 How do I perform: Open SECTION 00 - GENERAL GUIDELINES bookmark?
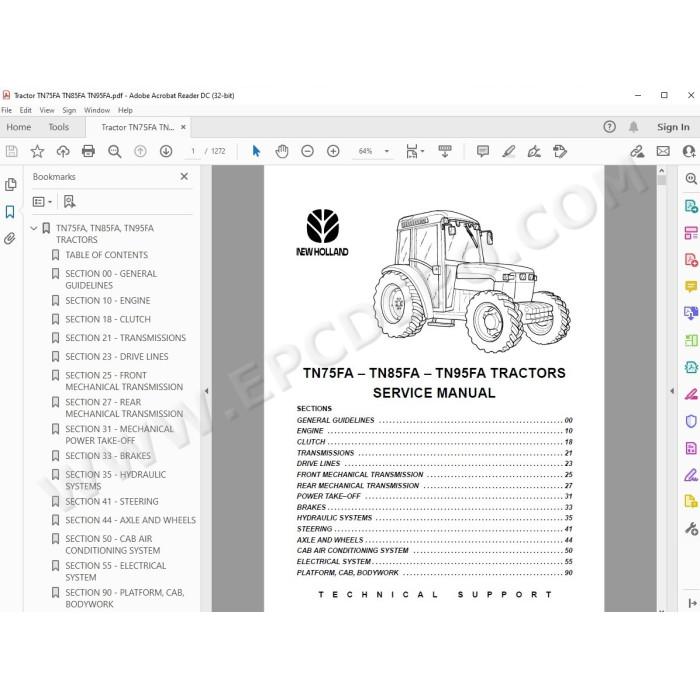pos(111,279)
